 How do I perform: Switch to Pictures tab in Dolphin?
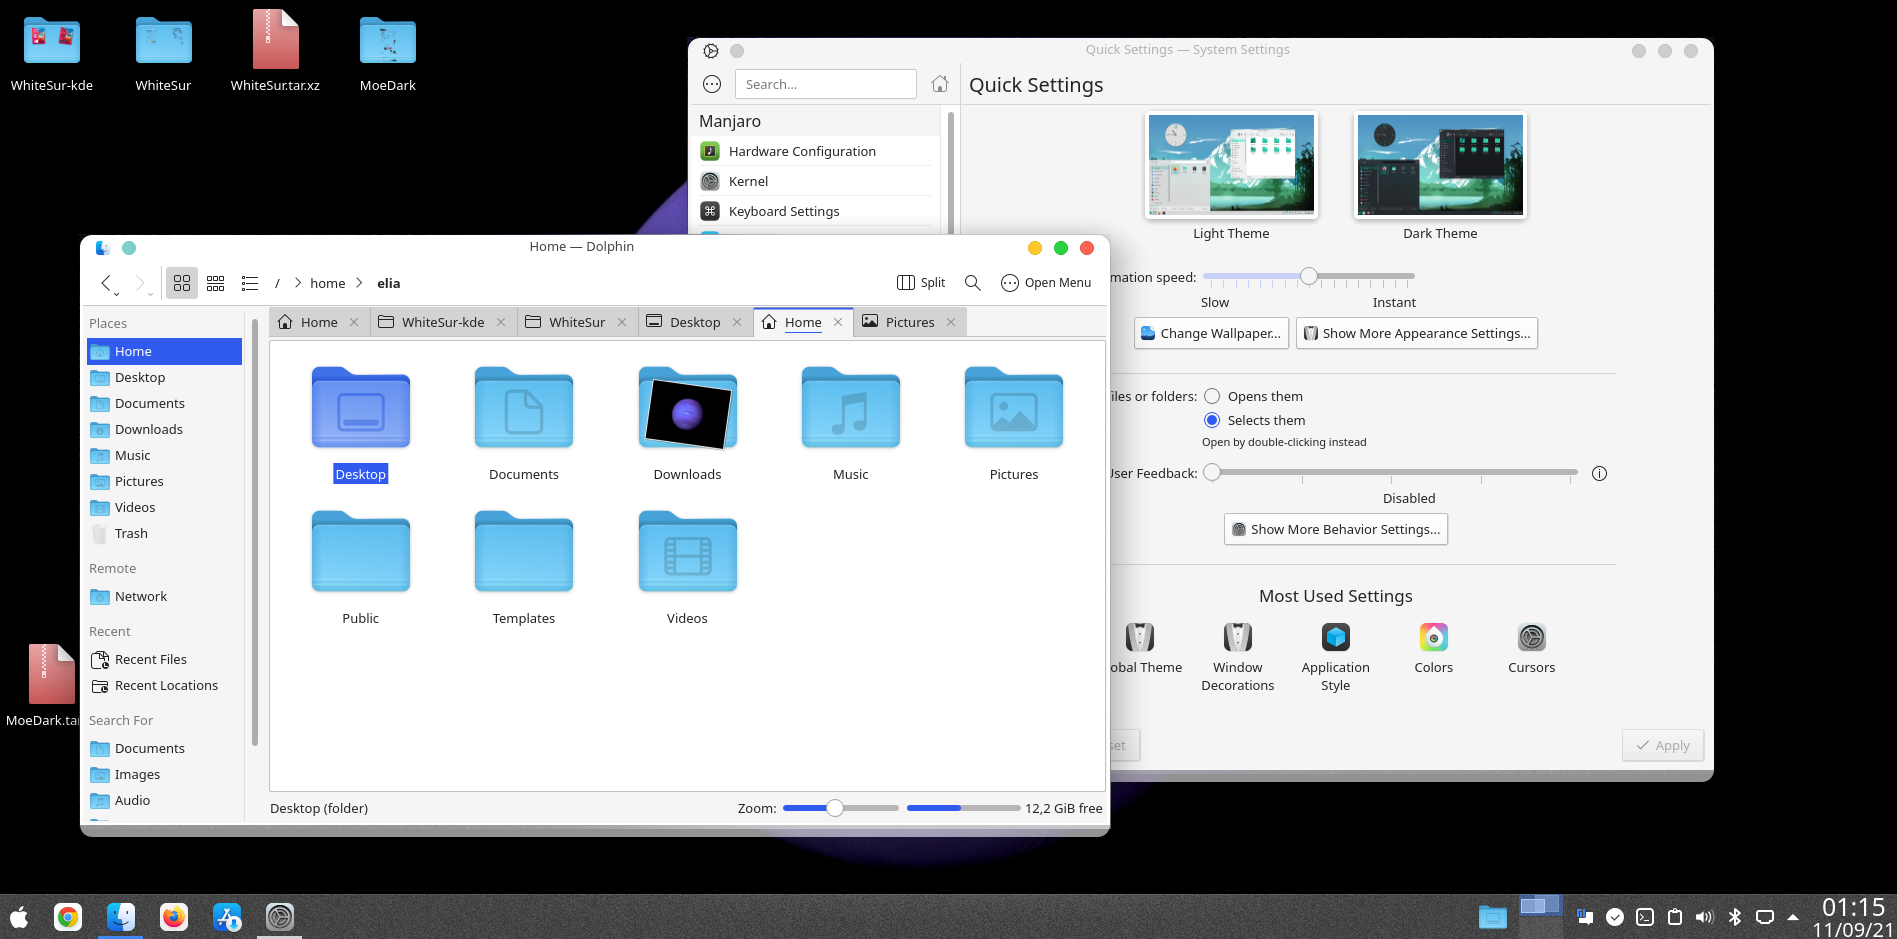(x=909, y=322)
